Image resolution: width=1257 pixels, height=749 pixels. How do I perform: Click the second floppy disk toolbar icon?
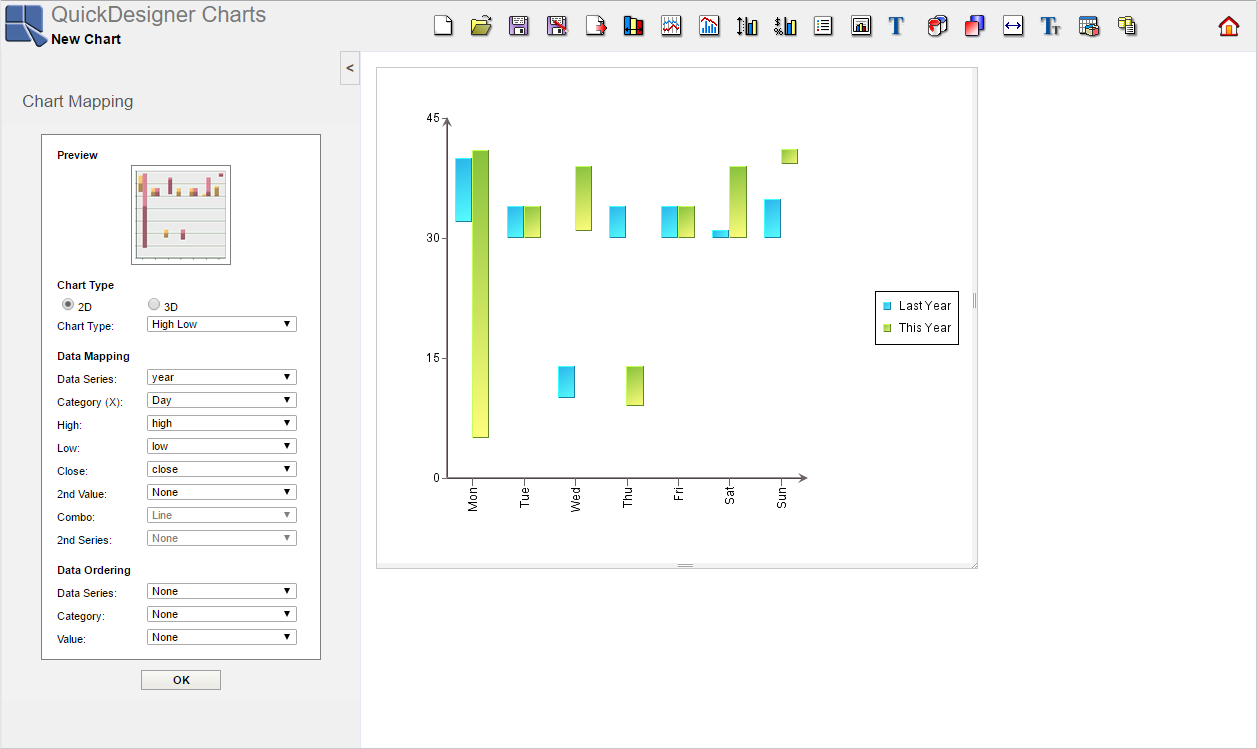(557, 26)
